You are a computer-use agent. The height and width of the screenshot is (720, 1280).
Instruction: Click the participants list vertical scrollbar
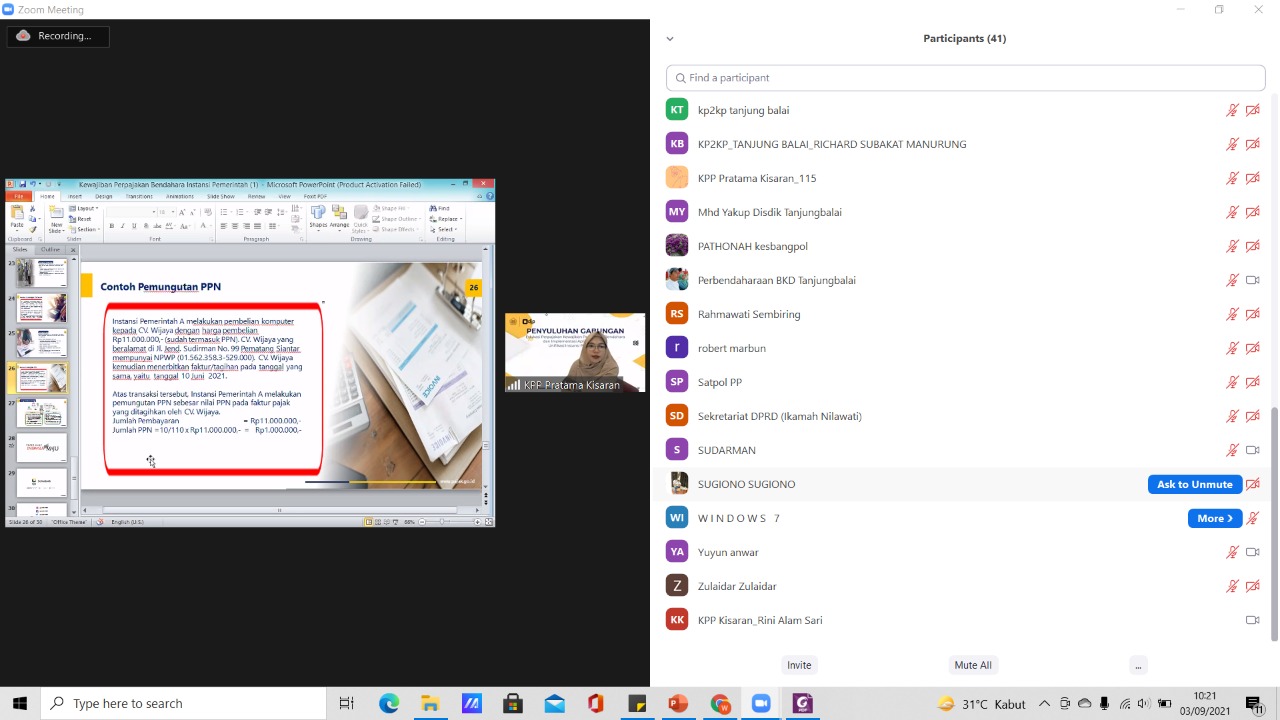click(x=1273, y=520)
